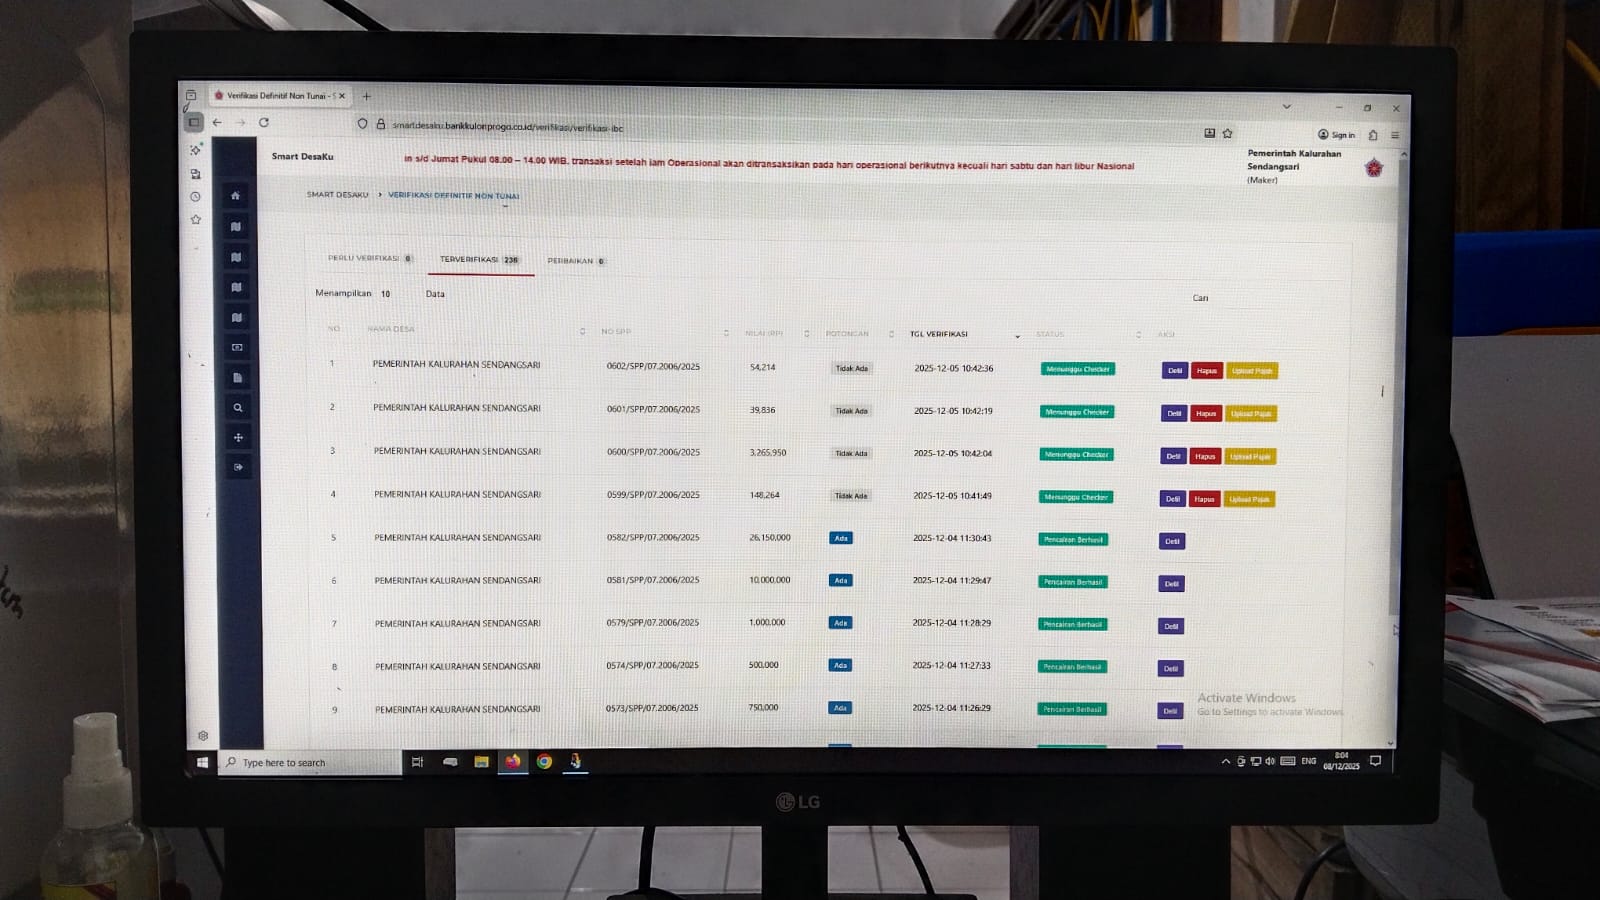1600x900 pixels.
Task: Sort table by TGL VERIFIKASI column arrow
Action: (x=1017, y=336)
